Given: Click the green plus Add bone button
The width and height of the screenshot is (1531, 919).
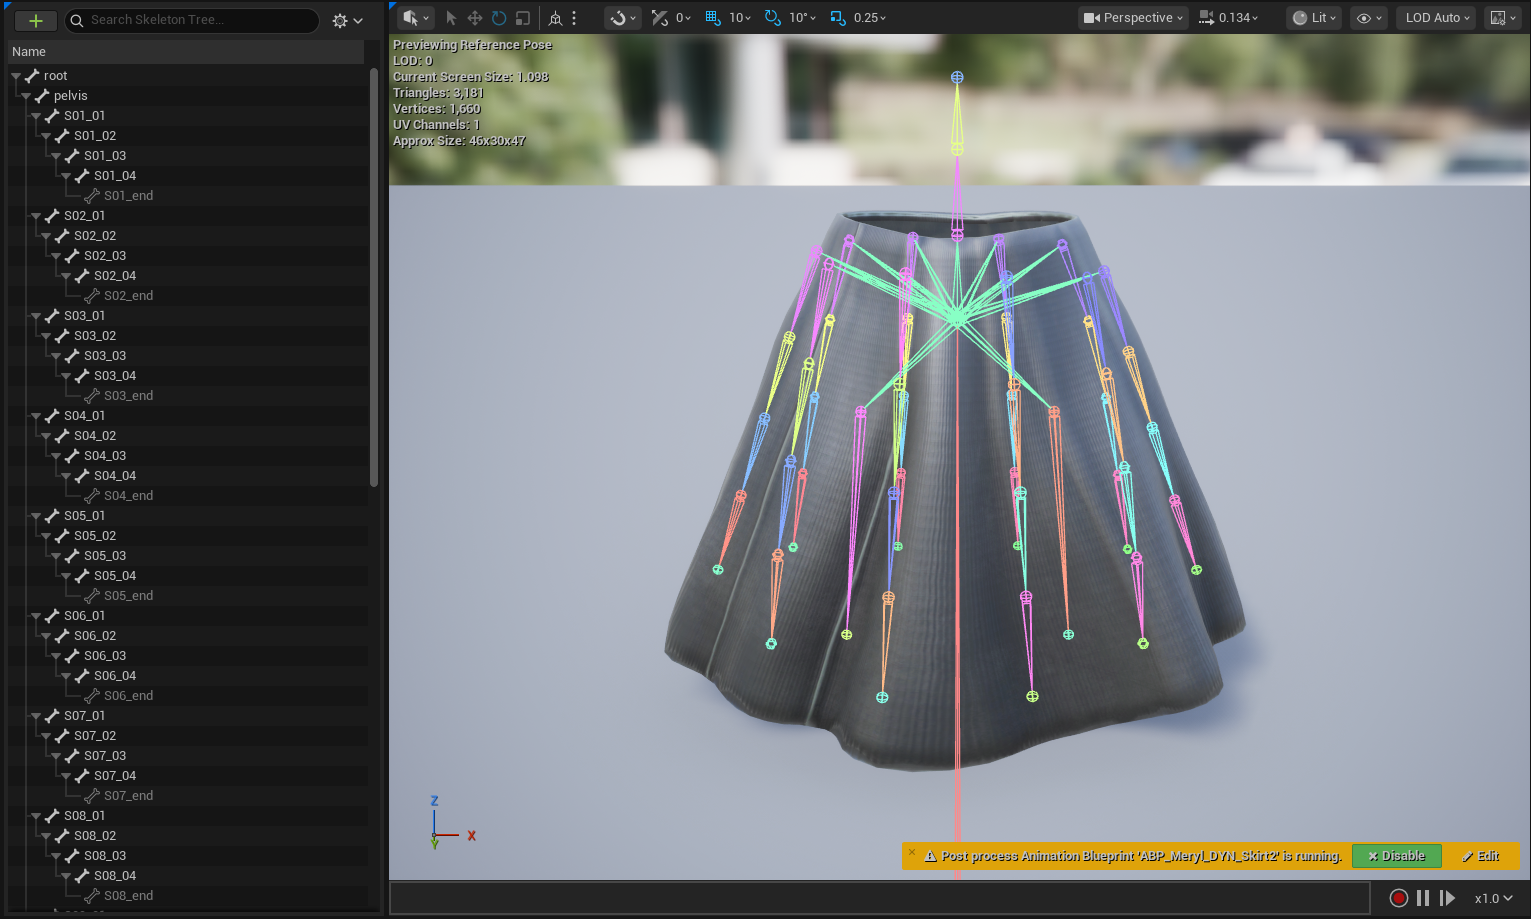Looking at the screenshot, I should 36,20.
